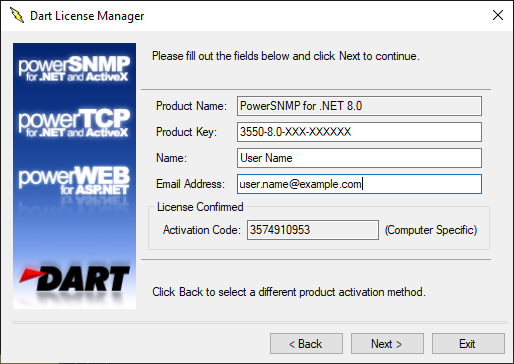514x364 pixels.
Task: Click the "Email Address:" label
Action: [190, 184]
